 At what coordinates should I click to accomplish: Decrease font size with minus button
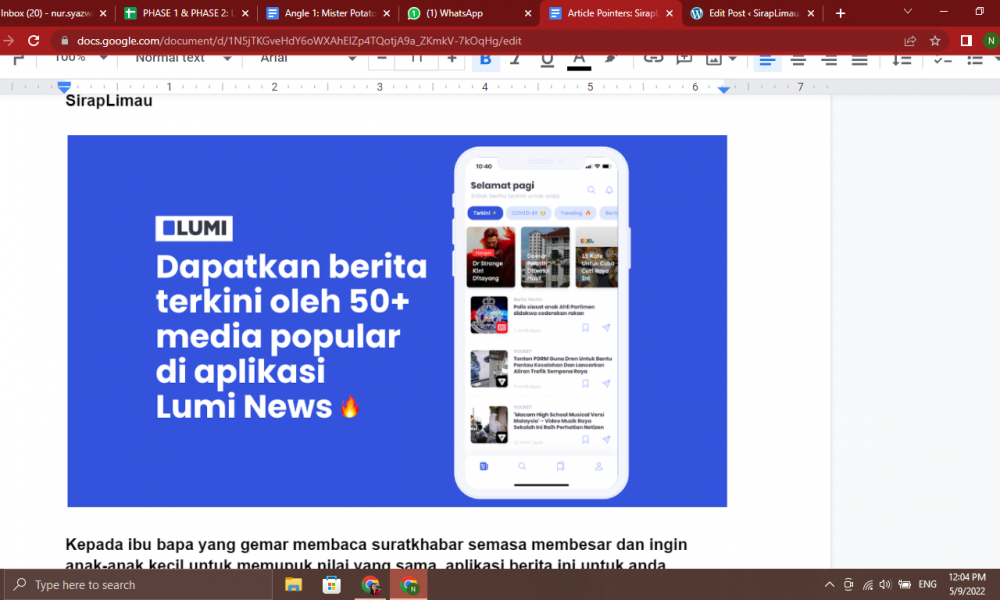[x=381, y=59]
